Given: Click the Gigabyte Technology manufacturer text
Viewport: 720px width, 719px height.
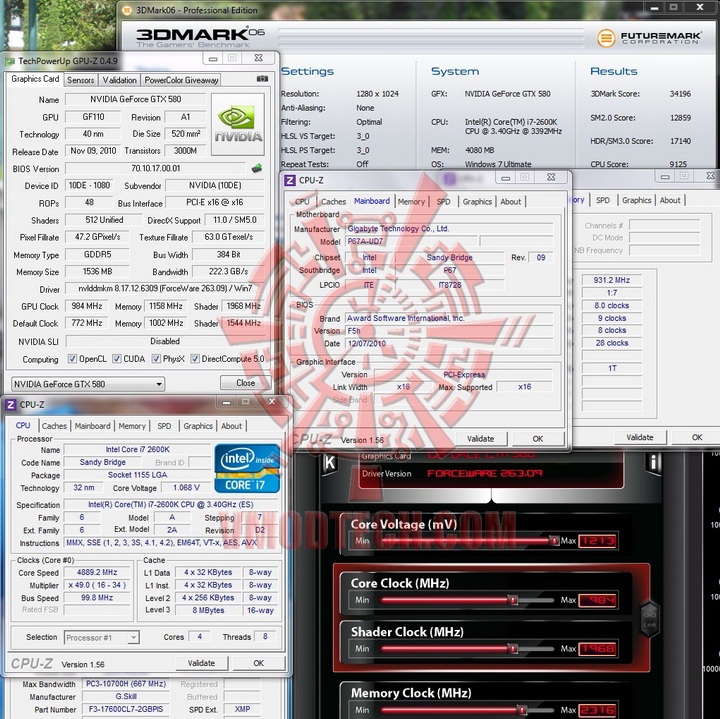Looking at the screenshot, I should 398,228.
